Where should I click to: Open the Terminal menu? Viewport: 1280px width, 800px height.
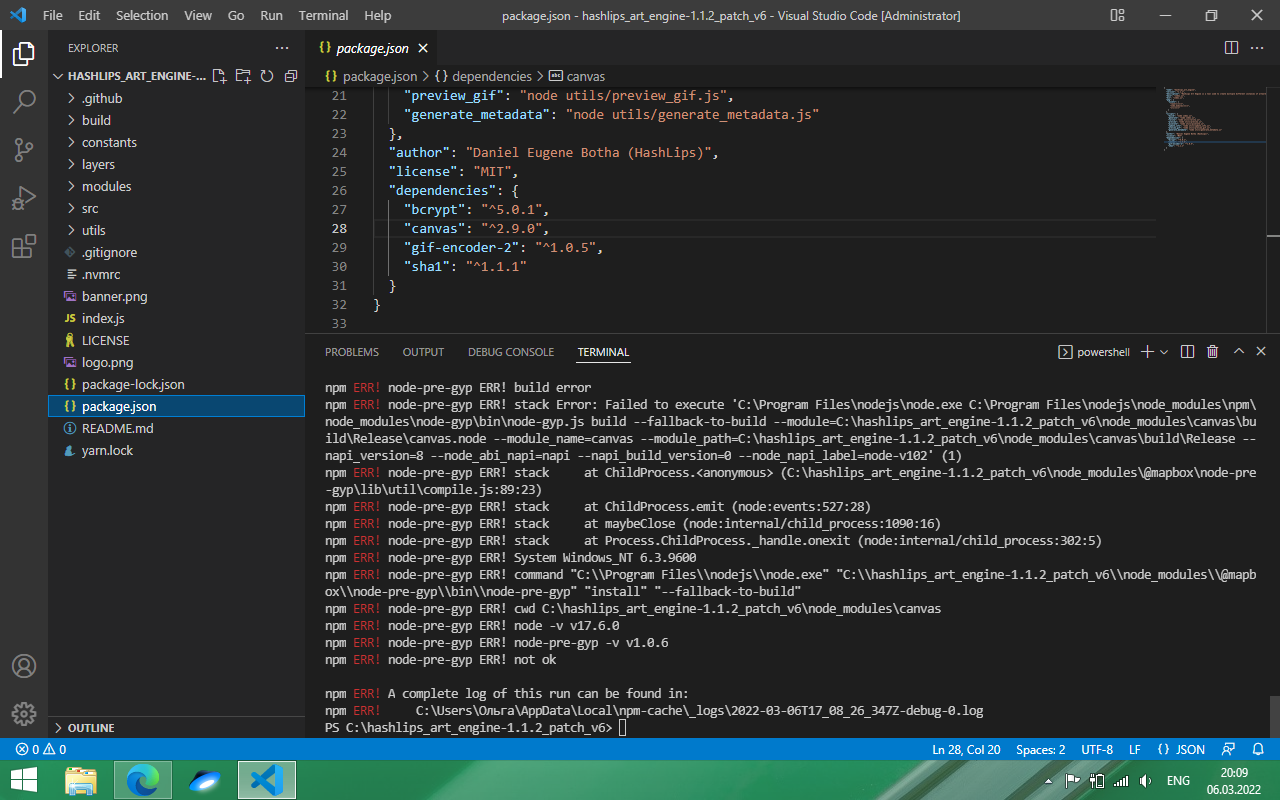click(323, 15)
